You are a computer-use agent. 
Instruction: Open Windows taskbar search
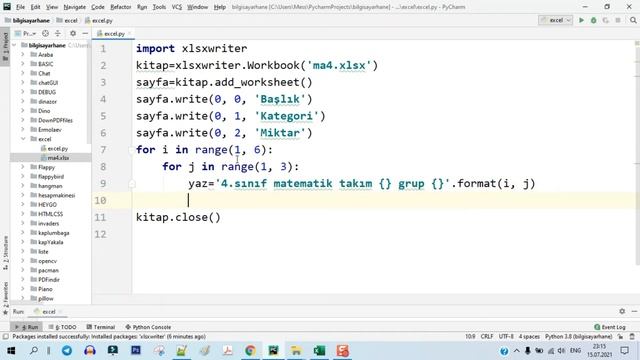pyautogui.click(x=34, y=350)
